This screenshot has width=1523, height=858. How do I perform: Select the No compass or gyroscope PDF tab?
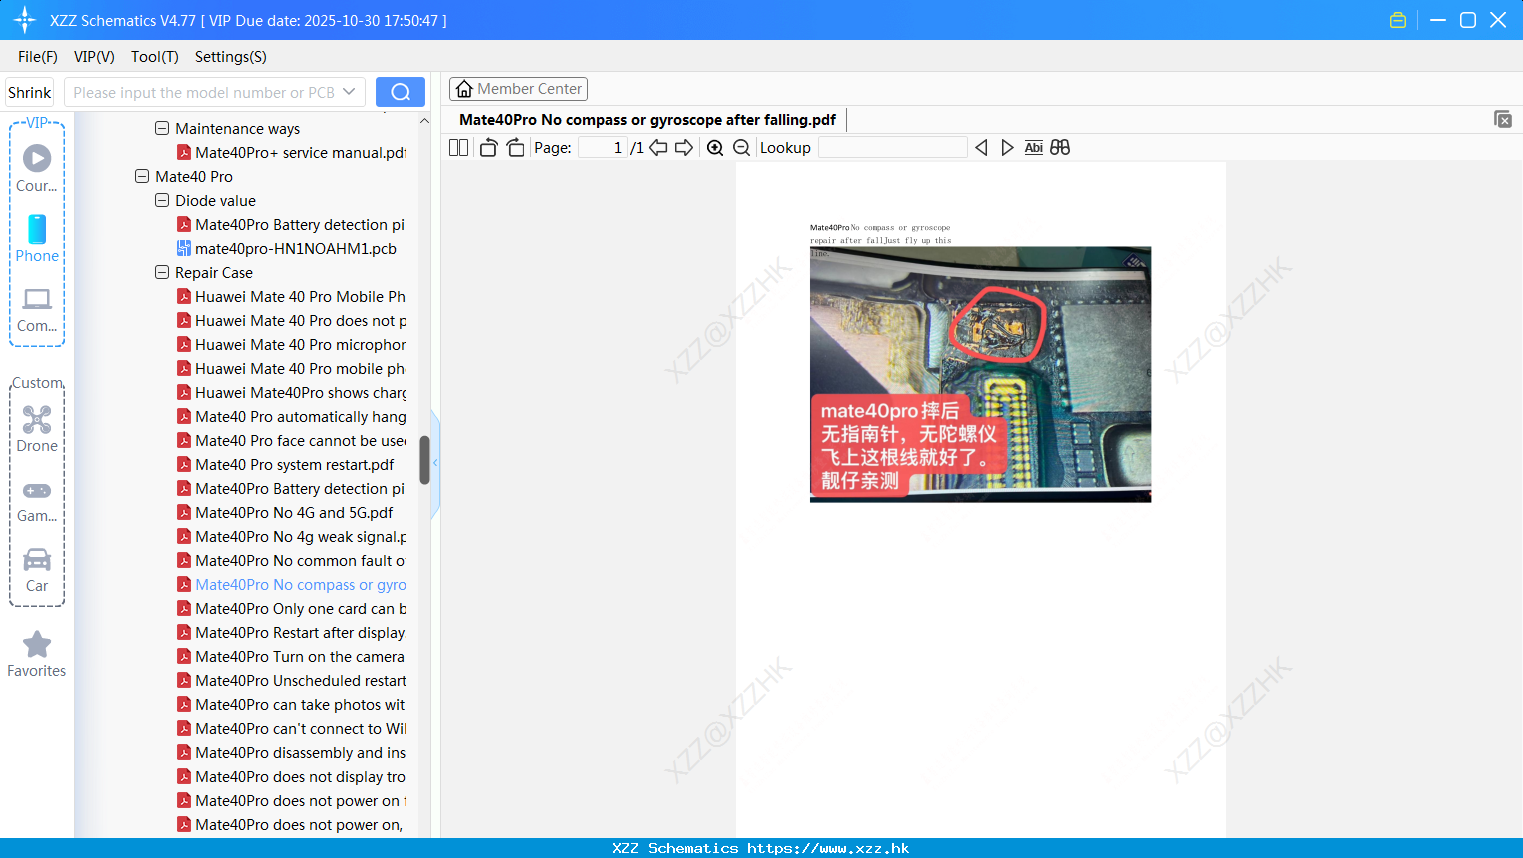pos(647,119)
